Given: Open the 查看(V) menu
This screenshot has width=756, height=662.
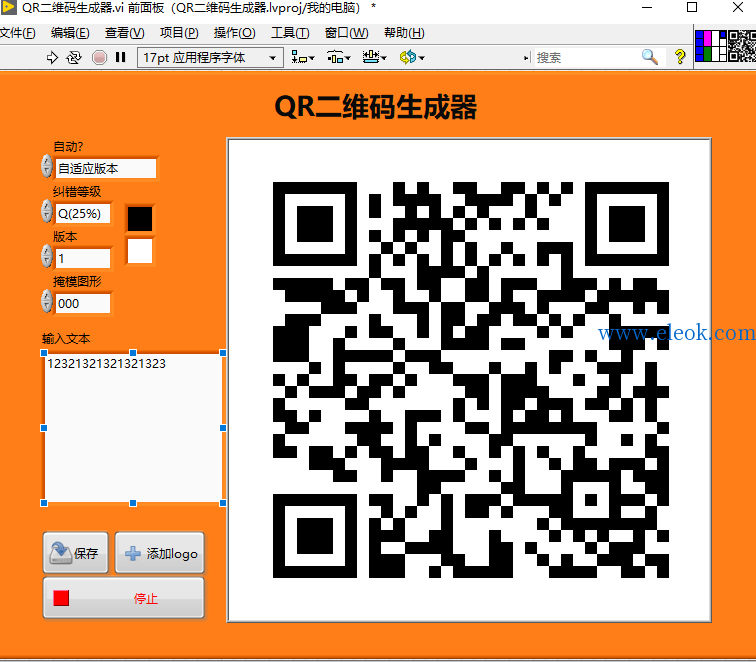Looking at the screenshot, I should [124, 33].
